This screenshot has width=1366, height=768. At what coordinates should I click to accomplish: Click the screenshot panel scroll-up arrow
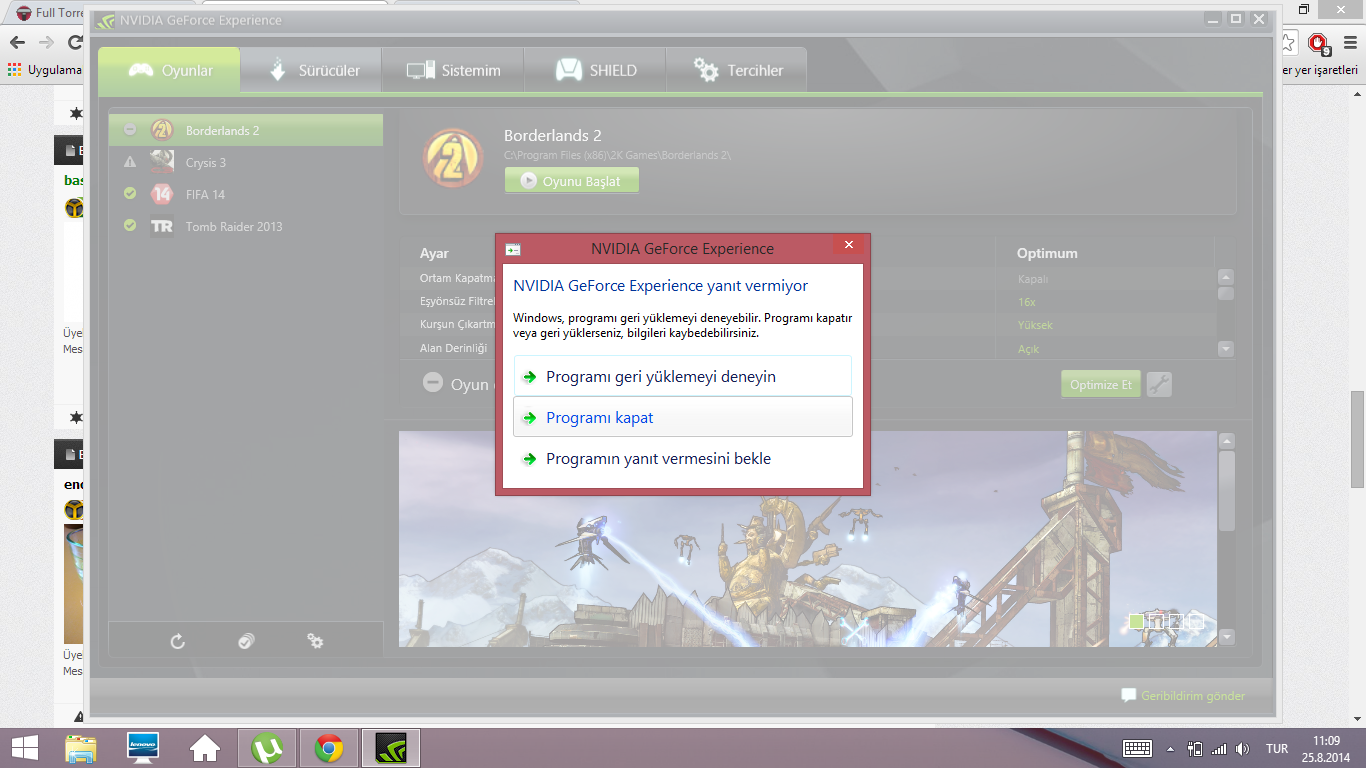pyautogui.click(x=1227, y=441)
